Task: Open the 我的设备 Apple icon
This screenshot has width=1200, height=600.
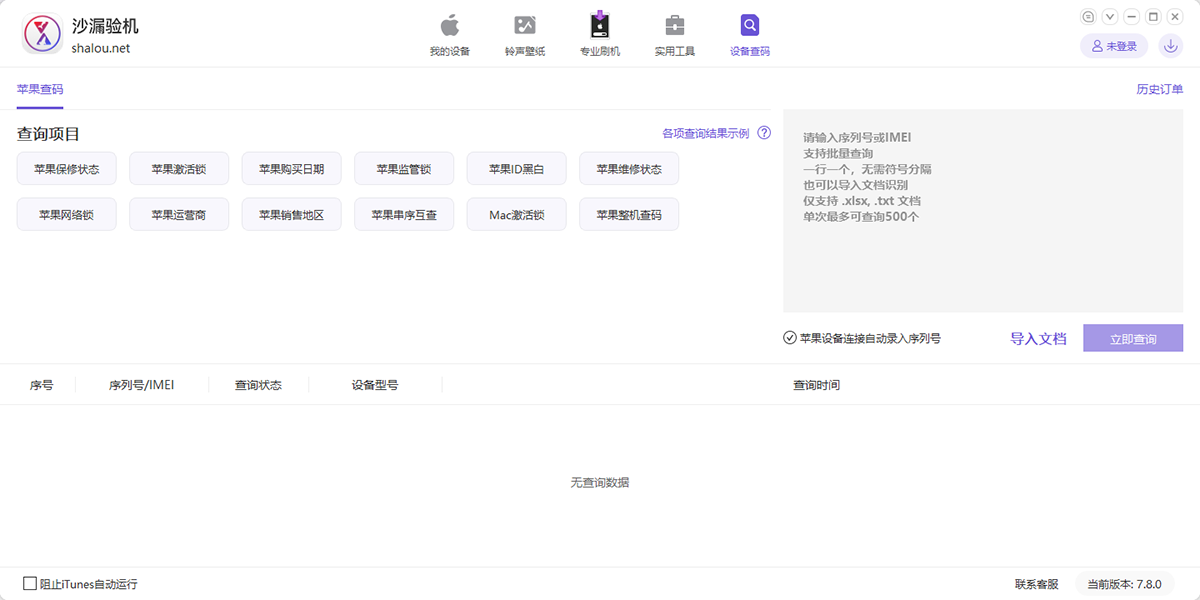Action: click(449, 26)
